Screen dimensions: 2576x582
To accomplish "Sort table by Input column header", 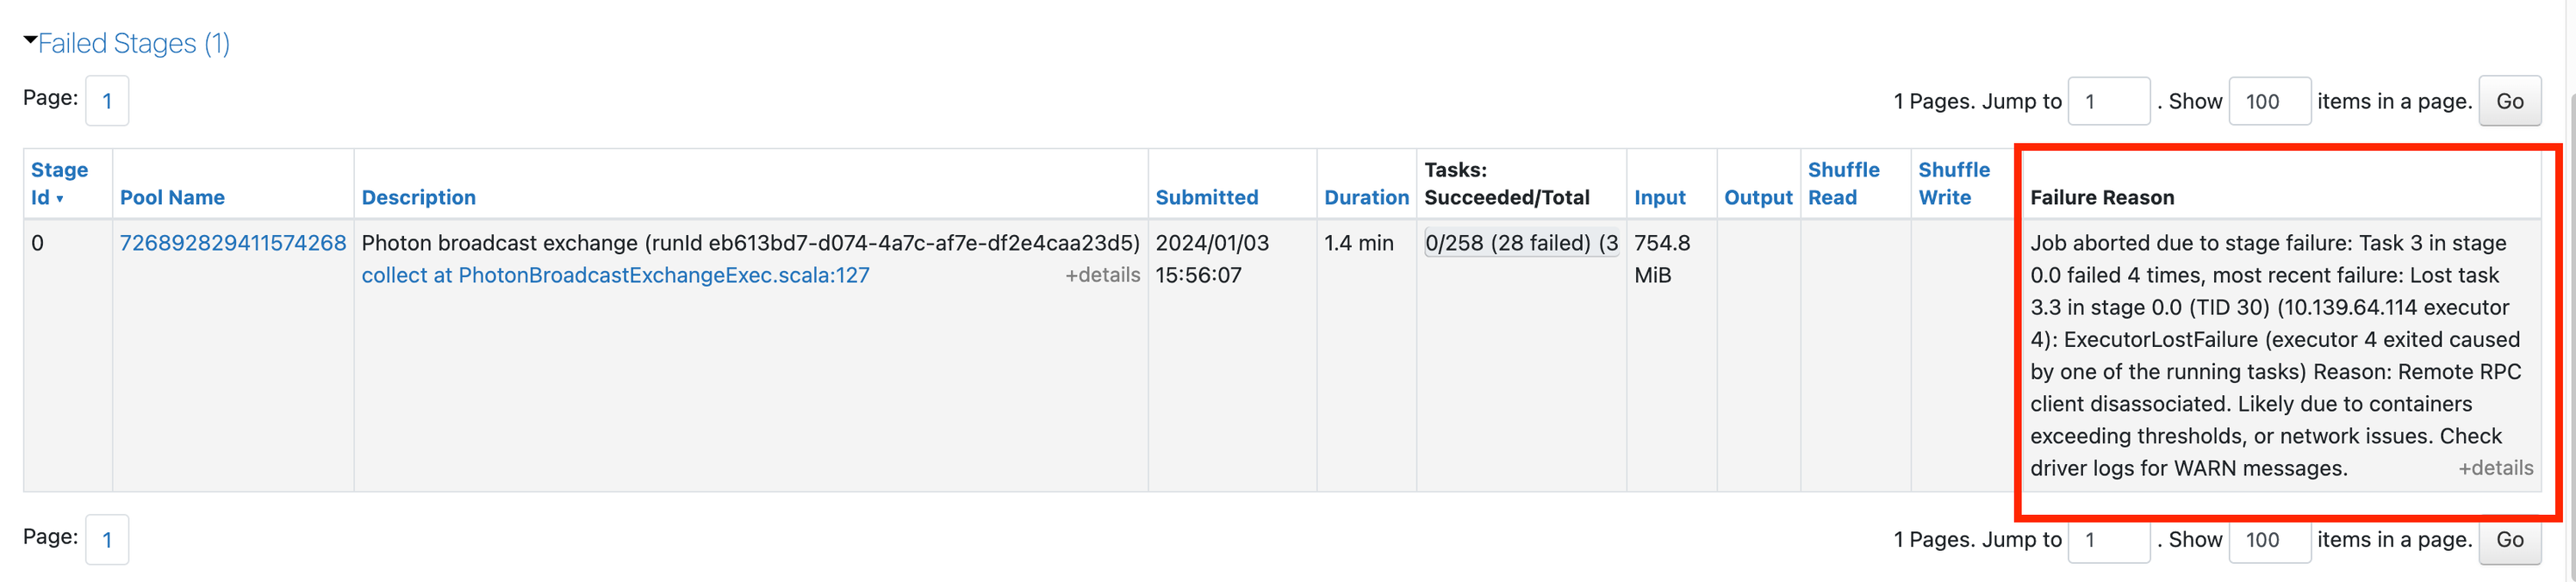I will pos(1659,197).
